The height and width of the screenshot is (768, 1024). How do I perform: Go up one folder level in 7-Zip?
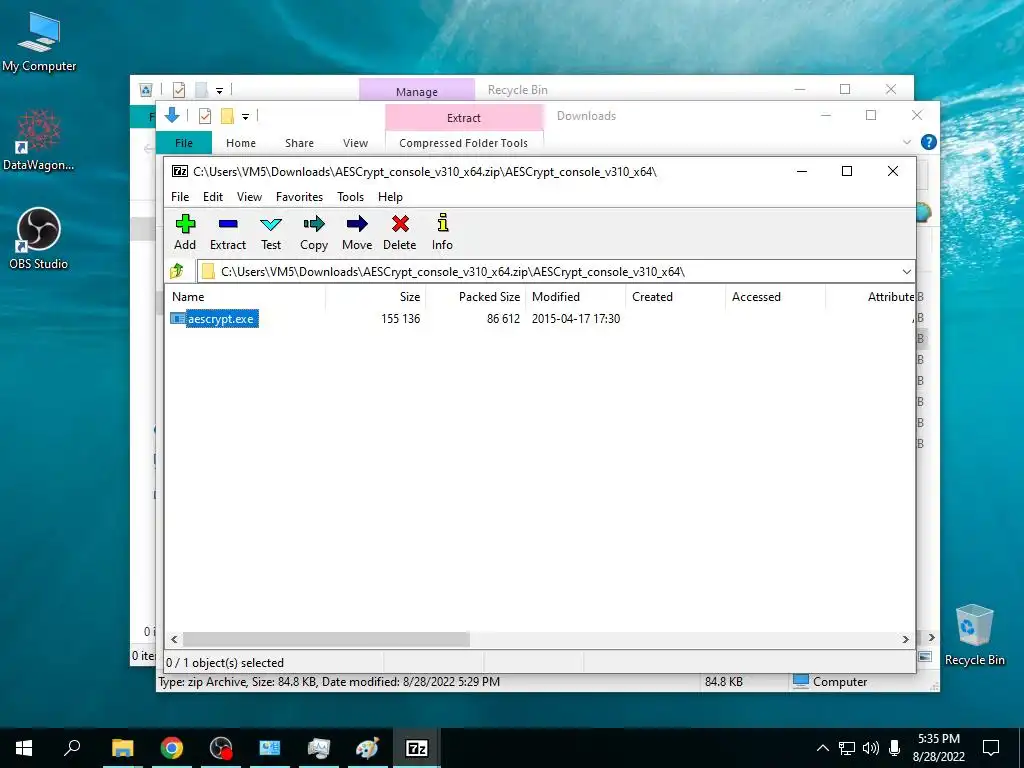point(177,271)
